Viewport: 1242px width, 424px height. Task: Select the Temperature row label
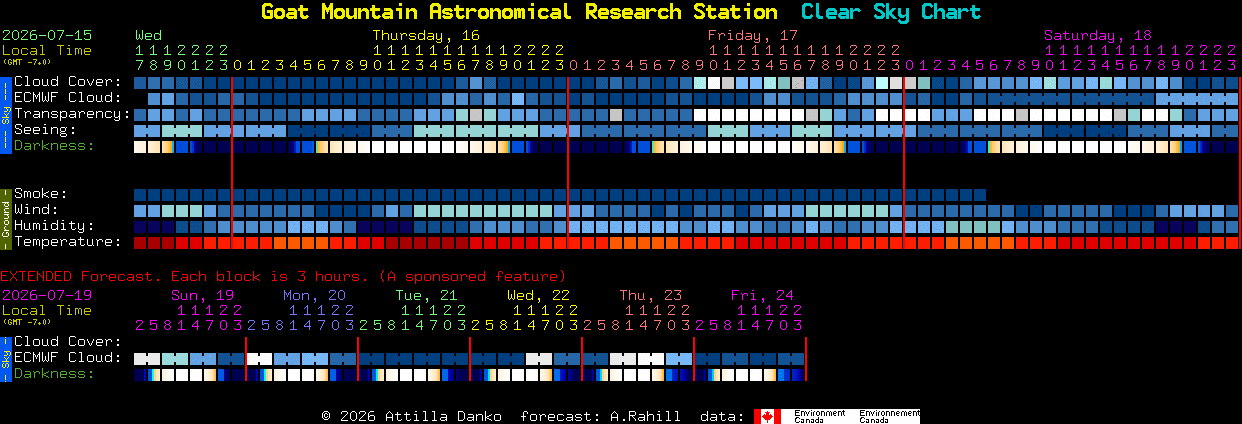coord(67,242)
